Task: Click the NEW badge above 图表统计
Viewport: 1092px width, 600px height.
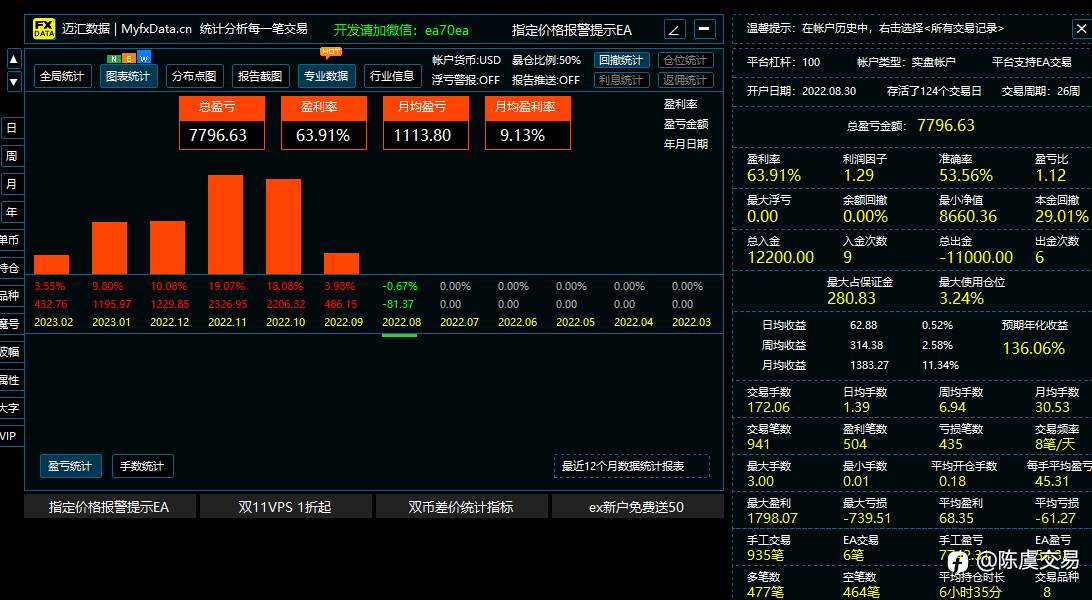Action: click(129, 58)
